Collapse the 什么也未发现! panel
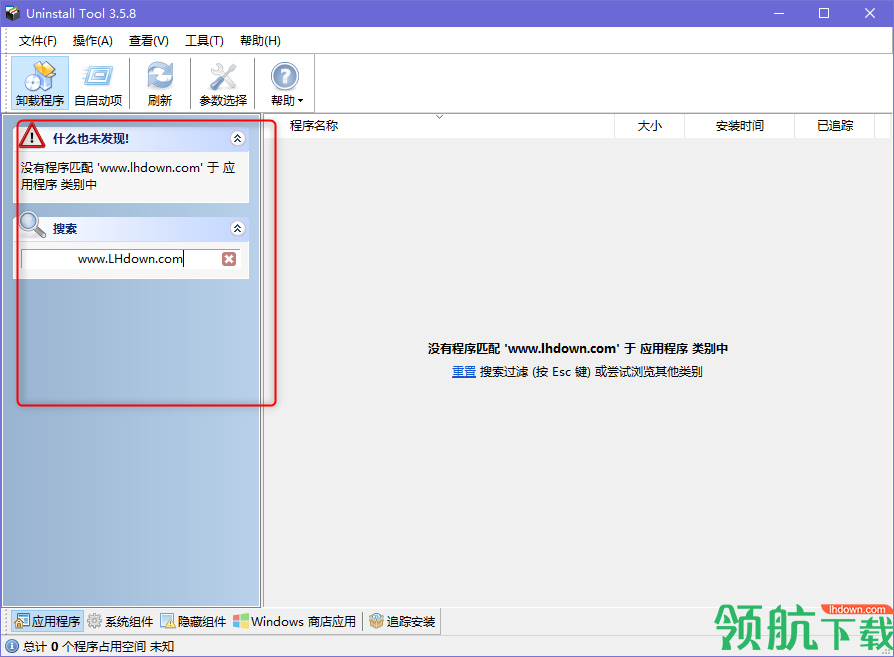Viewport: 894px width, 657px height. (x=238, y=138)
